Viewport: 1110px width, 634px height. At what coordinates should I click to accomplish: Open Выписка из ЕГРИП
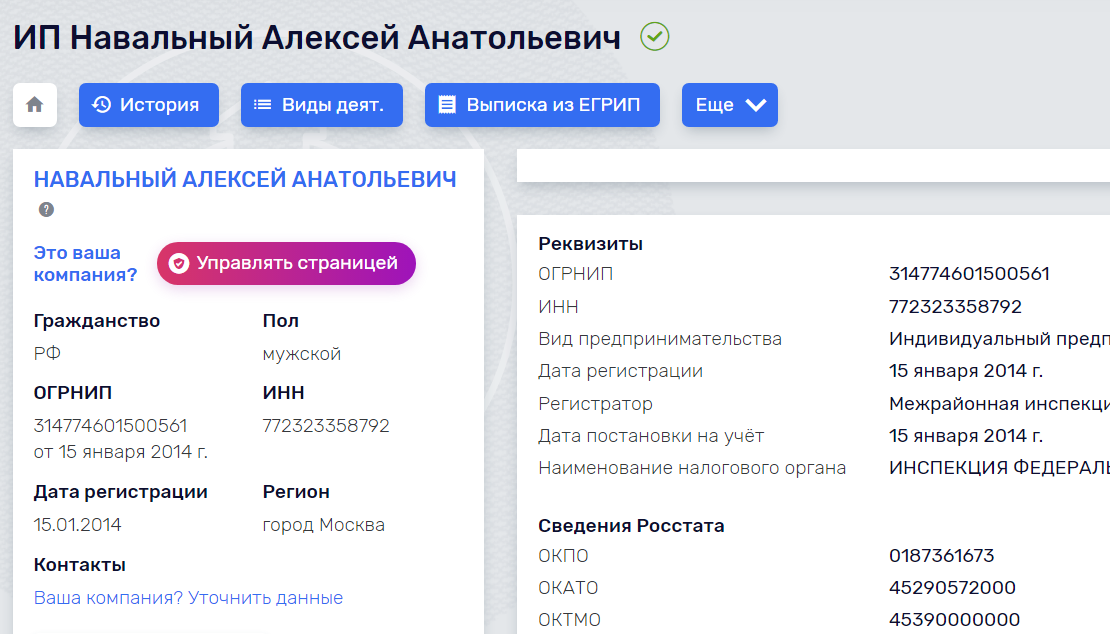pos(542,105)
